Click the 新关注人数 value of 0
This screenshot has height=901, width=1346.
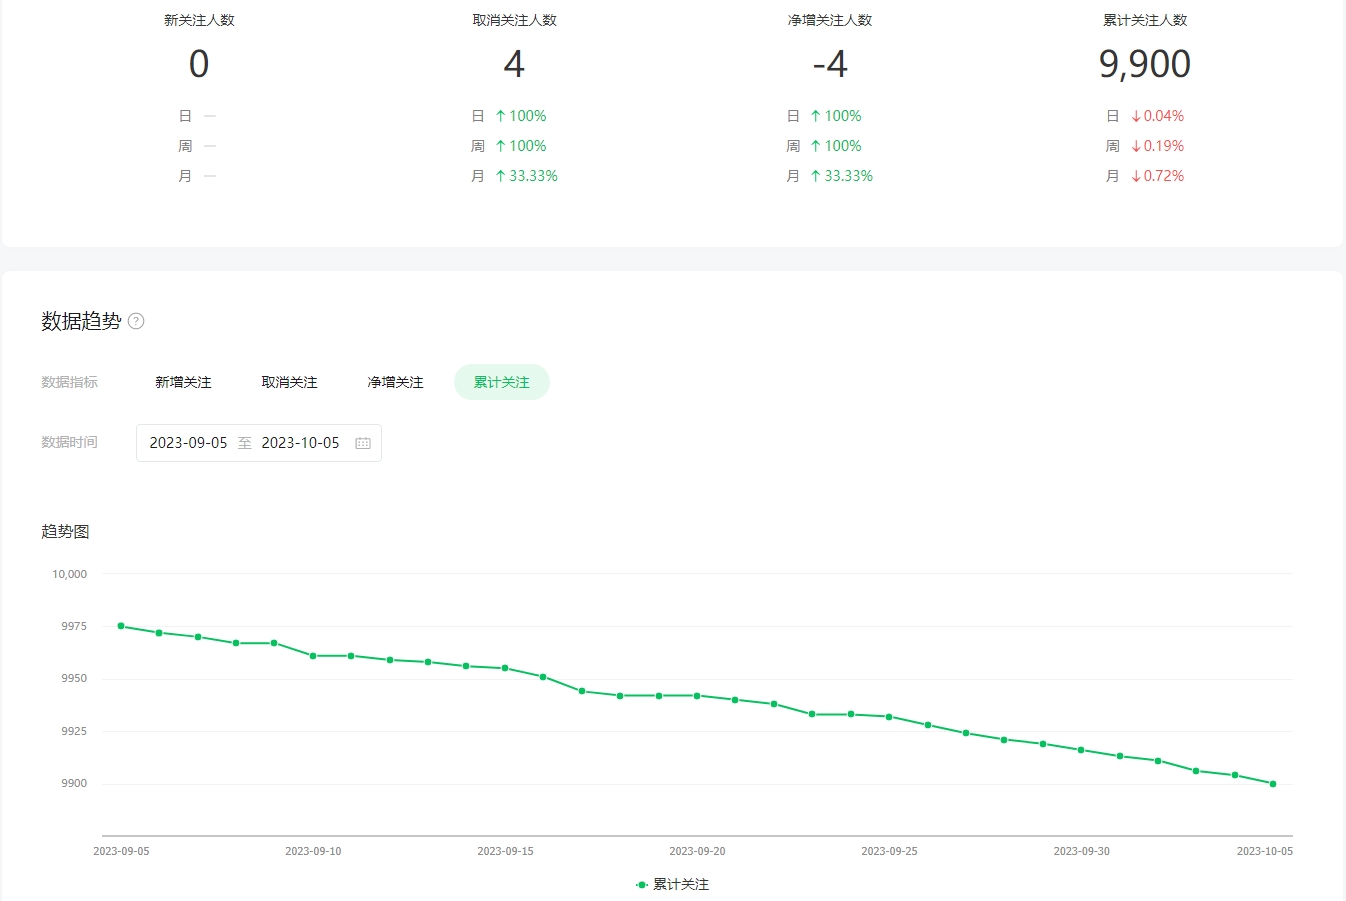tap(199, 64)
